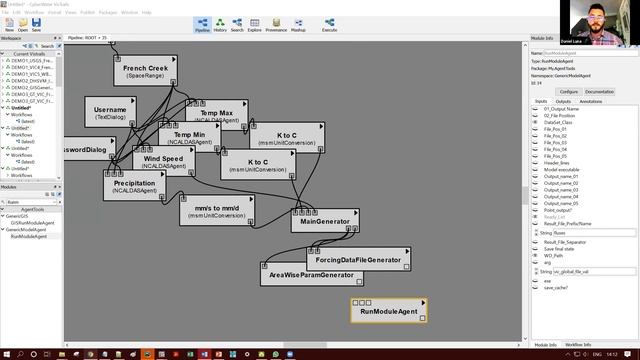Image resolution: width=640 pixels, height=360 pixels.
Task: Click the AreaWiseParamGenerator output port square
Action: pyautogui.click(x=359, y=281)
